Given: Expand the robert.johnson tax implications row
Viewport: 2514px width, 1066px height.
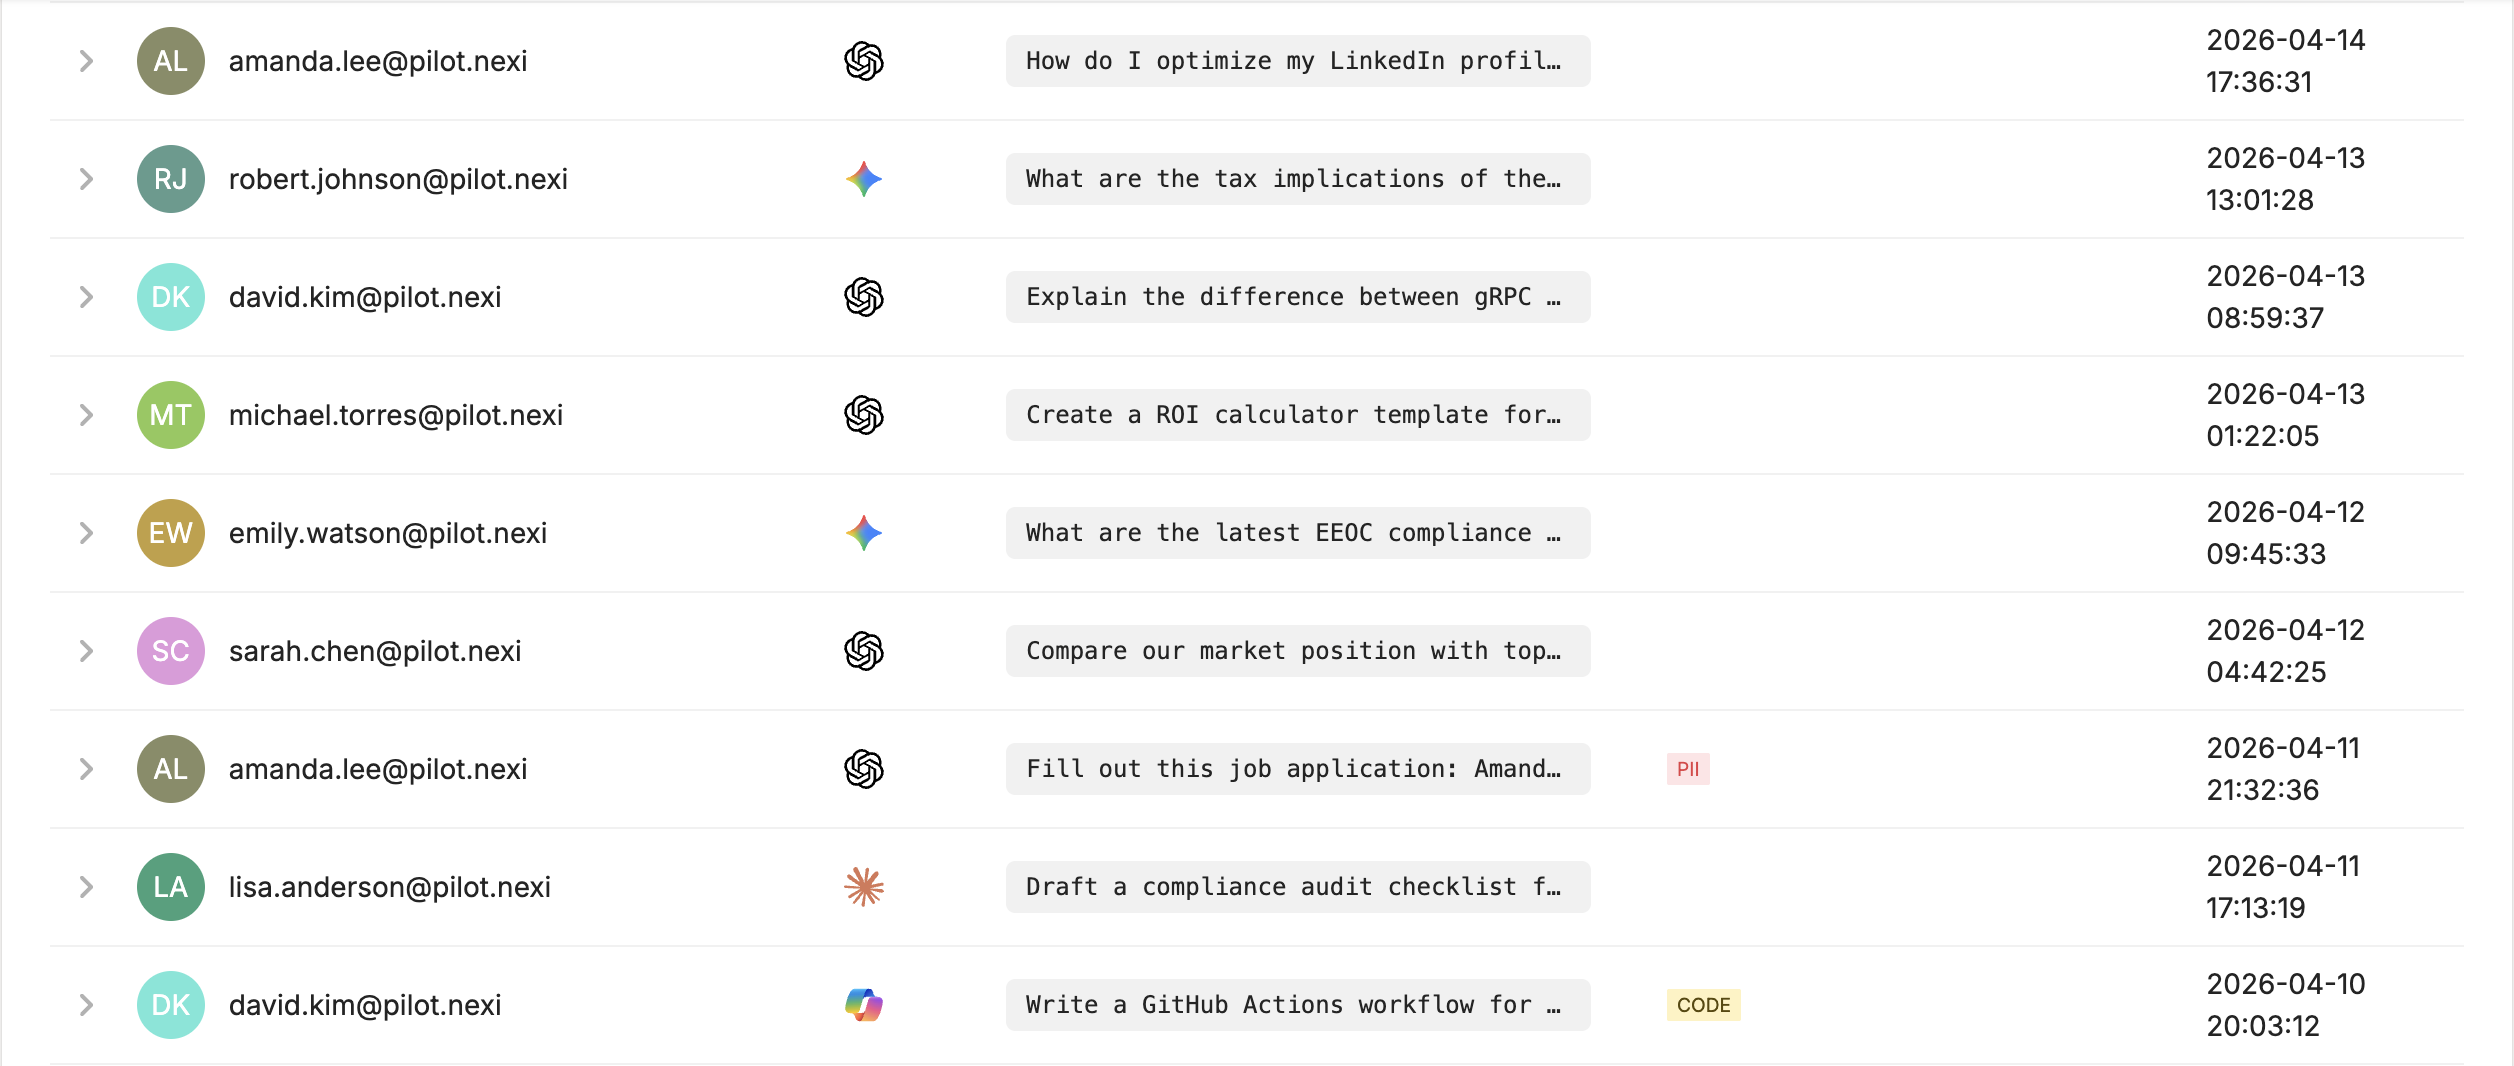Looking at the screenshot, I should [x=86, y=179].
